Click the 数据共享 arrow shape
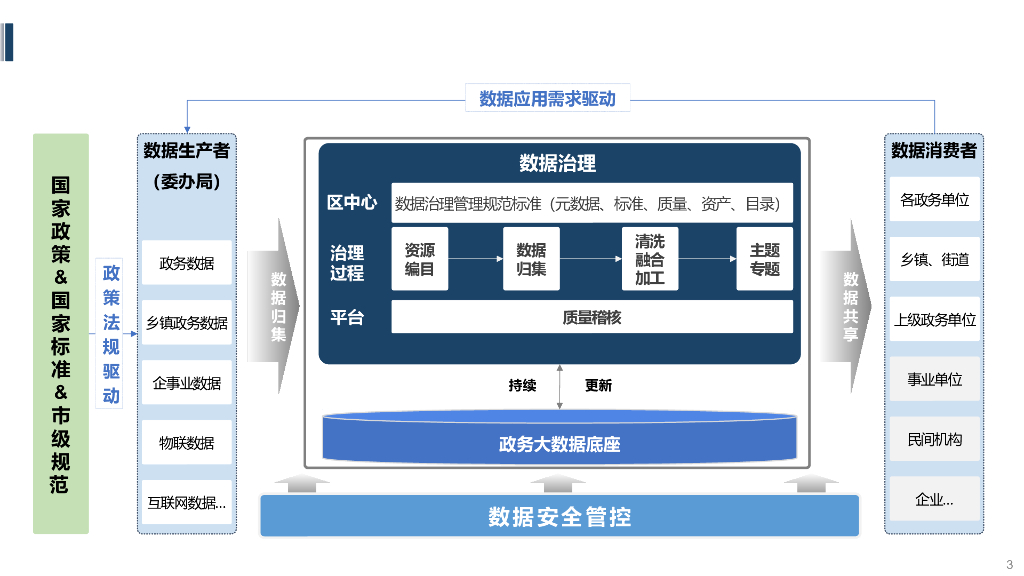Viewport: 1024px width, 576px height. click(846, 306)
